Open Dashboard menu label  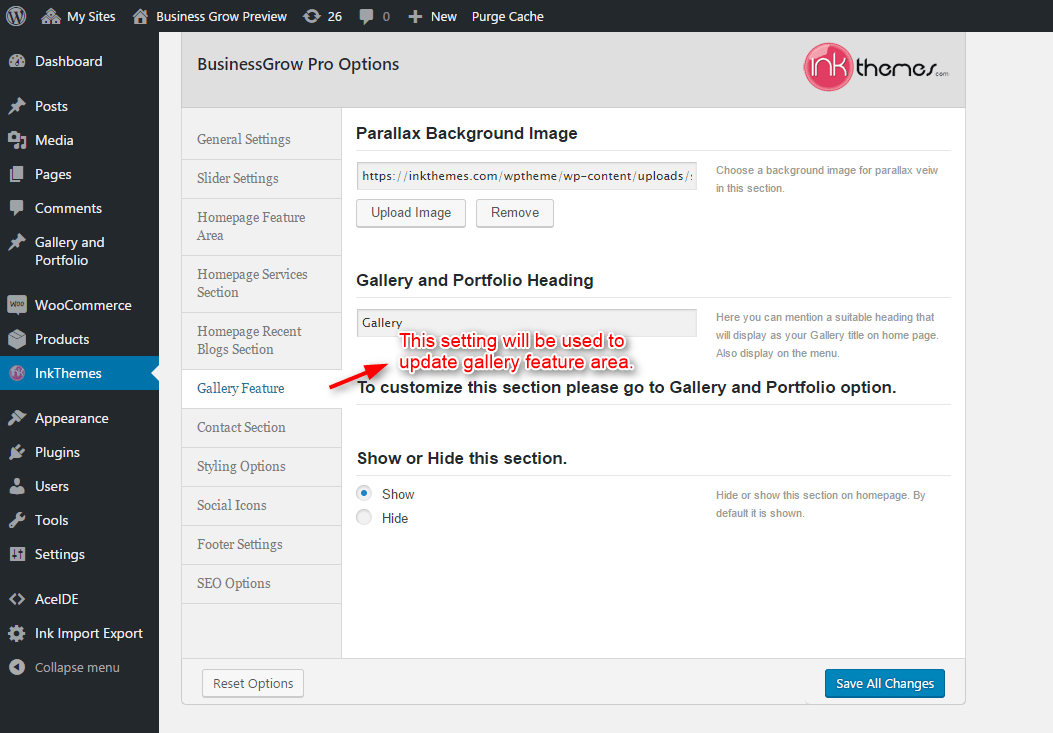[68, 61]
